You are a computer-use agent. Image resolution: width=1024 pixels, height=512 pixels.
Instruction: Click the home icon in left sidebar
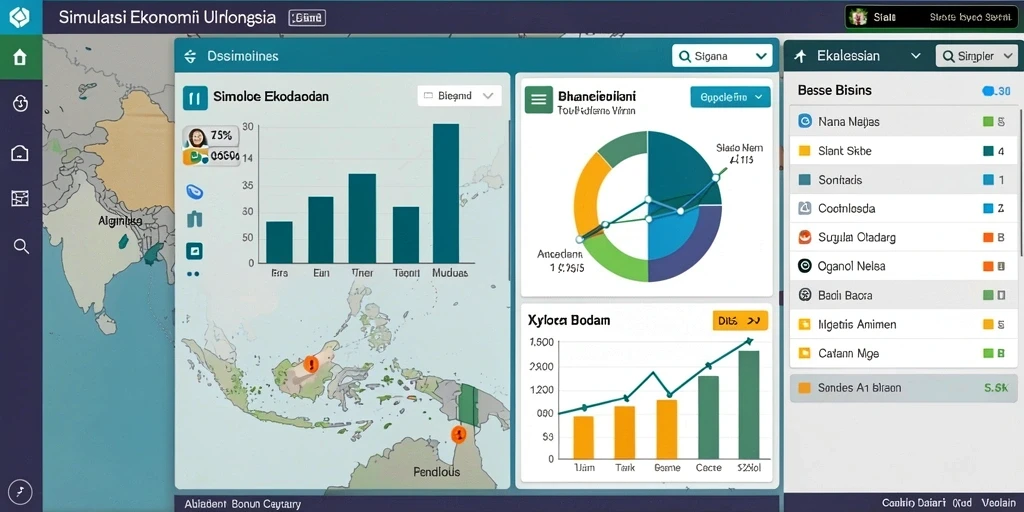pos(20,57)
